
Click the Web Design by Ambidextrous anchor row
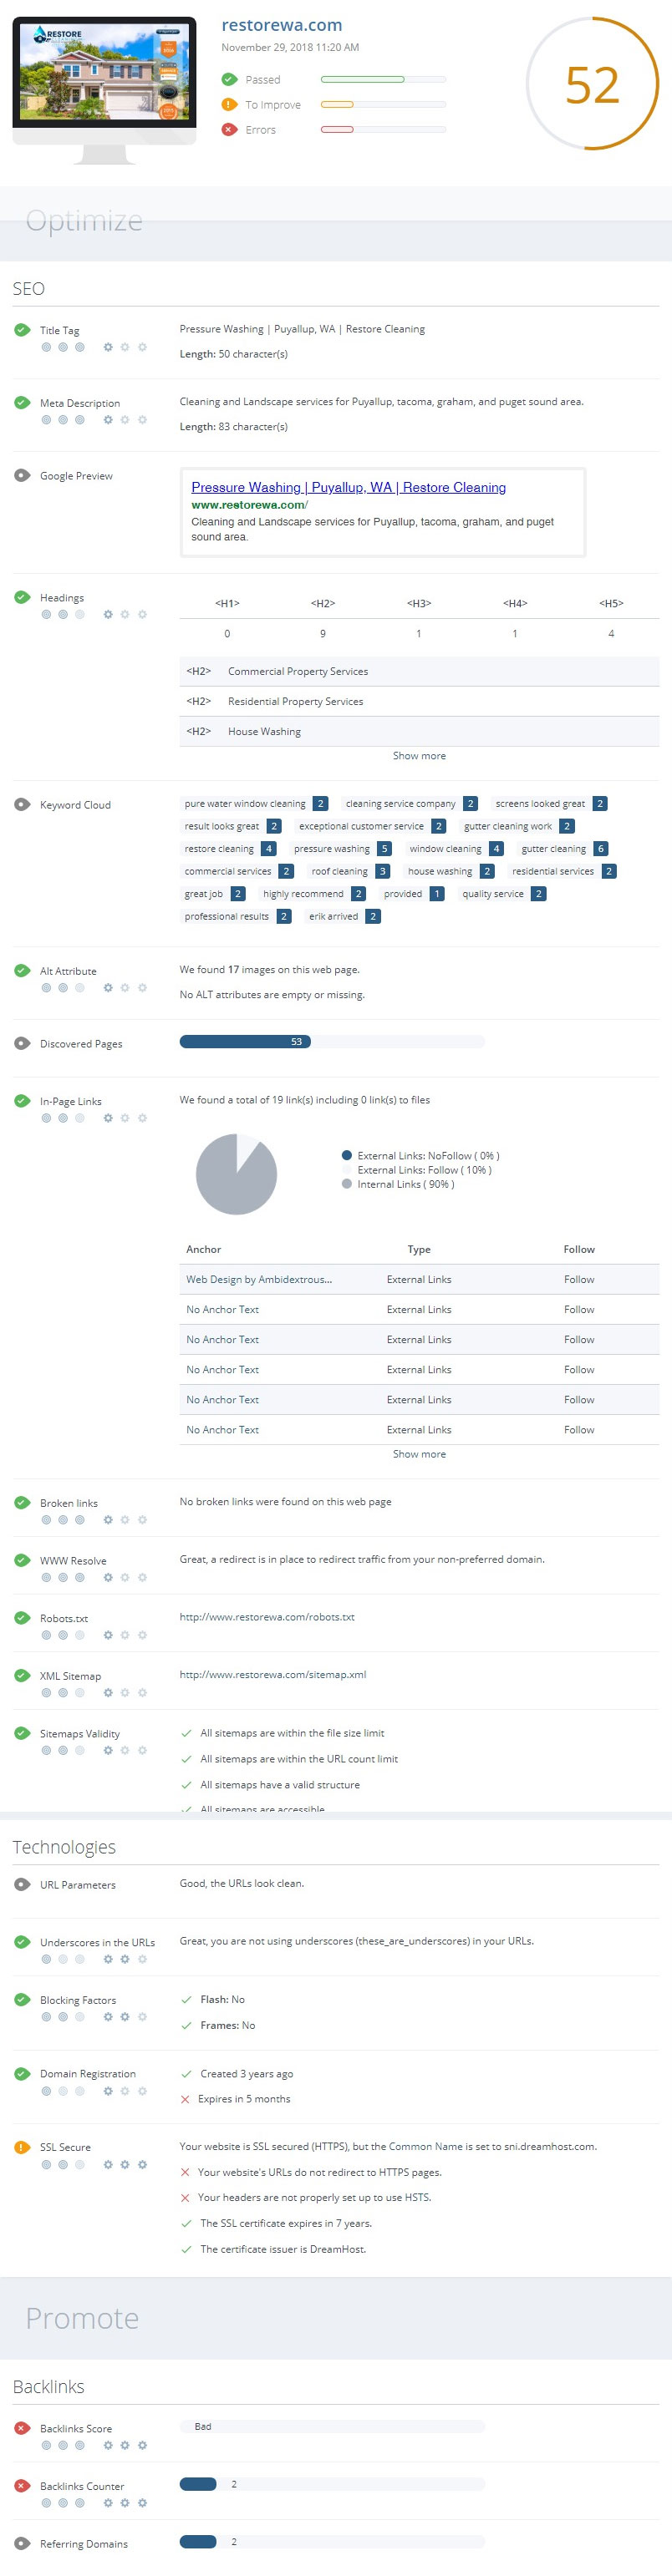[x=419, y=1280]
